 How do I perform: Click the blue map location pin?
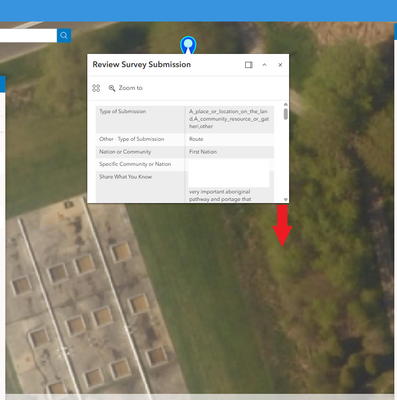pos(188,45)
